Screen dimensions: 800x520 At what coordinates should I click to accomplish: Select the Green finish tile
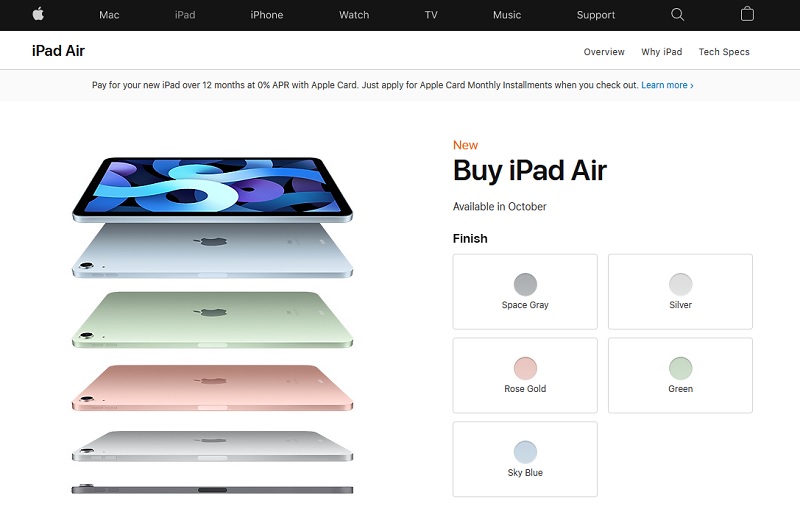tap(680, 375)
